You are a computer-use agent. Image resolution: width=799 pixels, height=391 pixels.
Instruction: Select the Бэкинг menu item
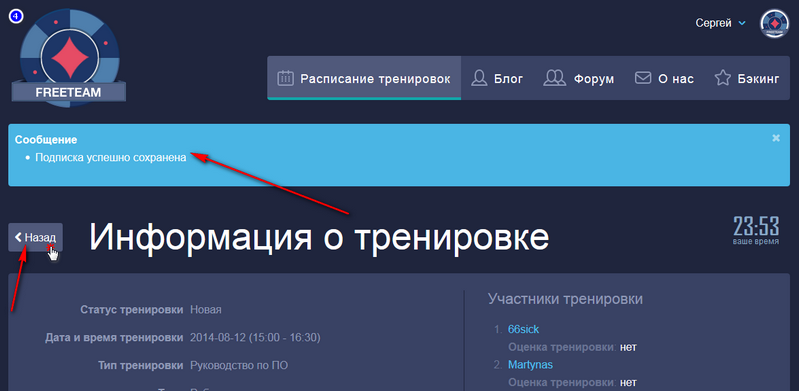[747, 79]
